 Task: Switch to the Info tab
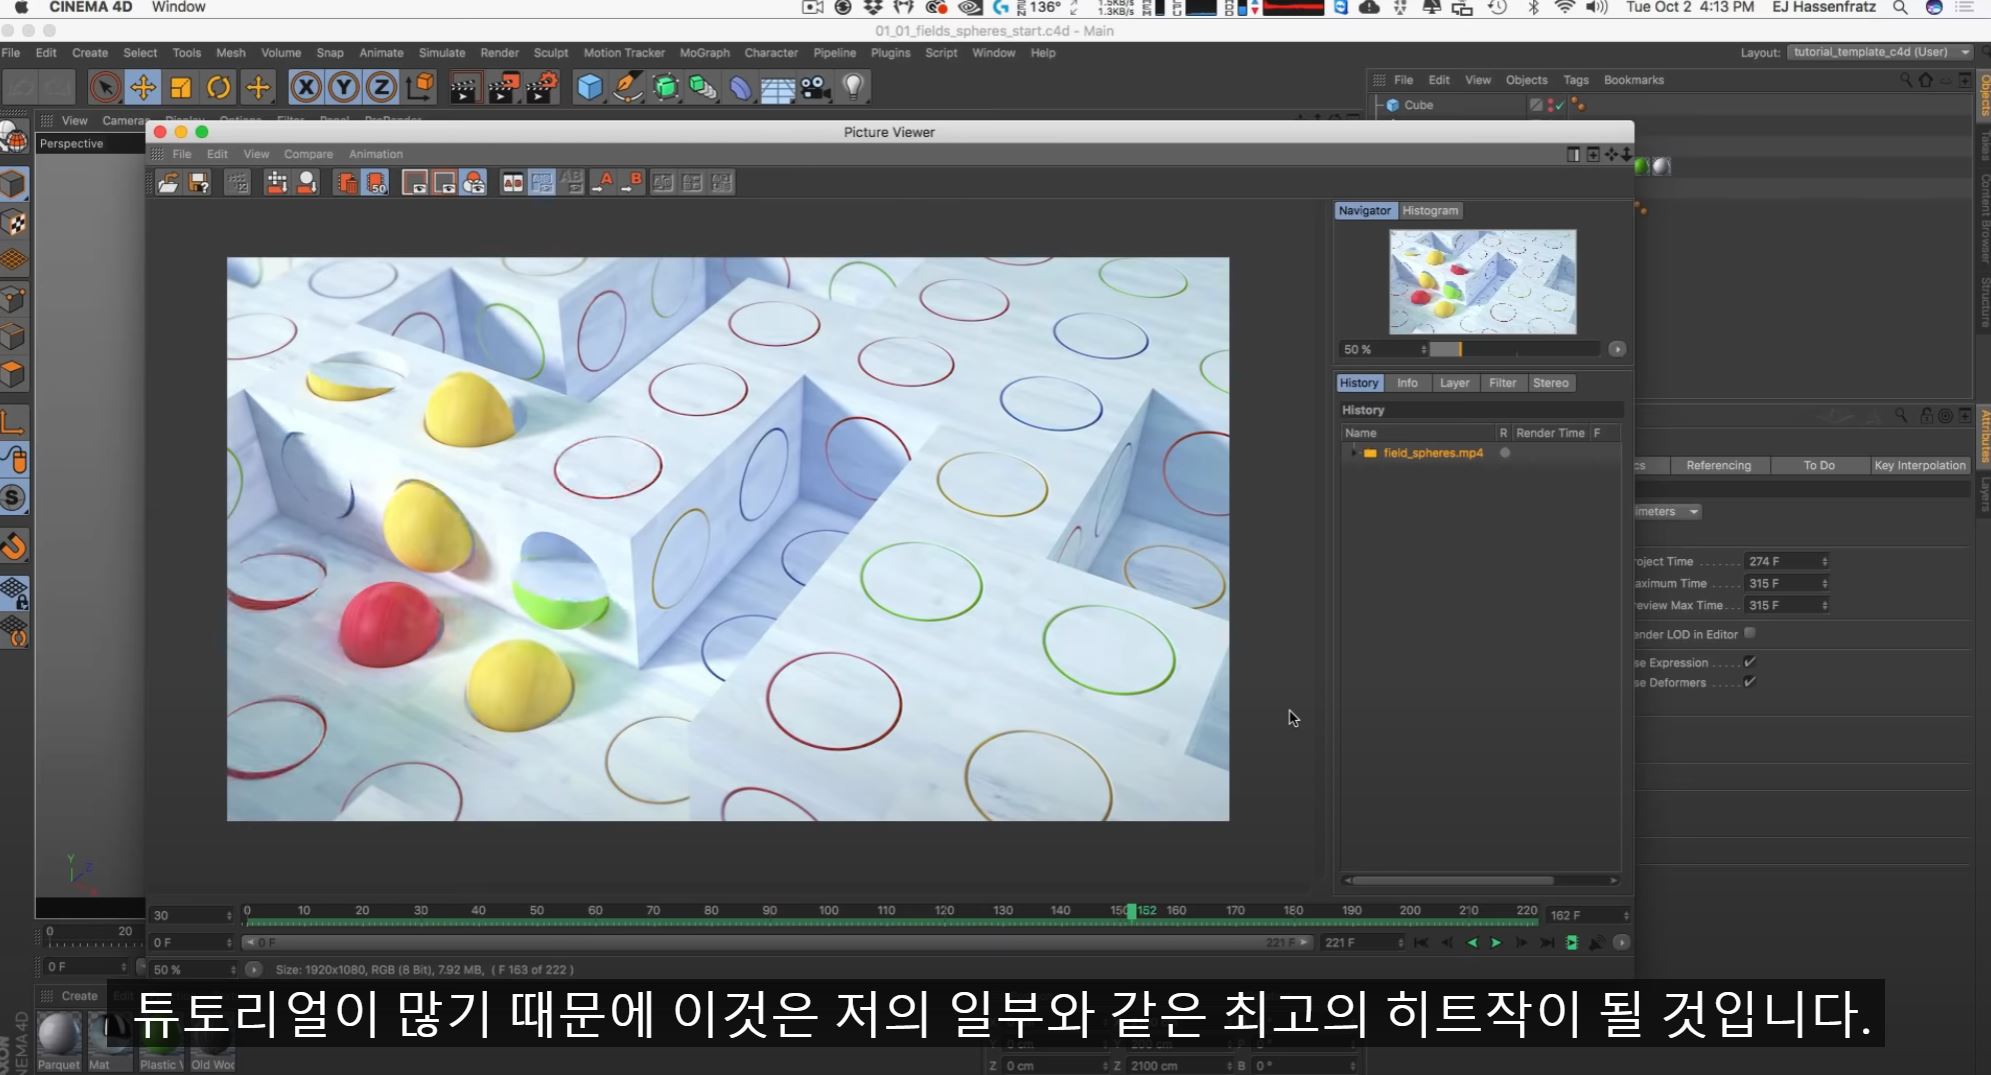pyautogui.click(x=1407, y=383)
